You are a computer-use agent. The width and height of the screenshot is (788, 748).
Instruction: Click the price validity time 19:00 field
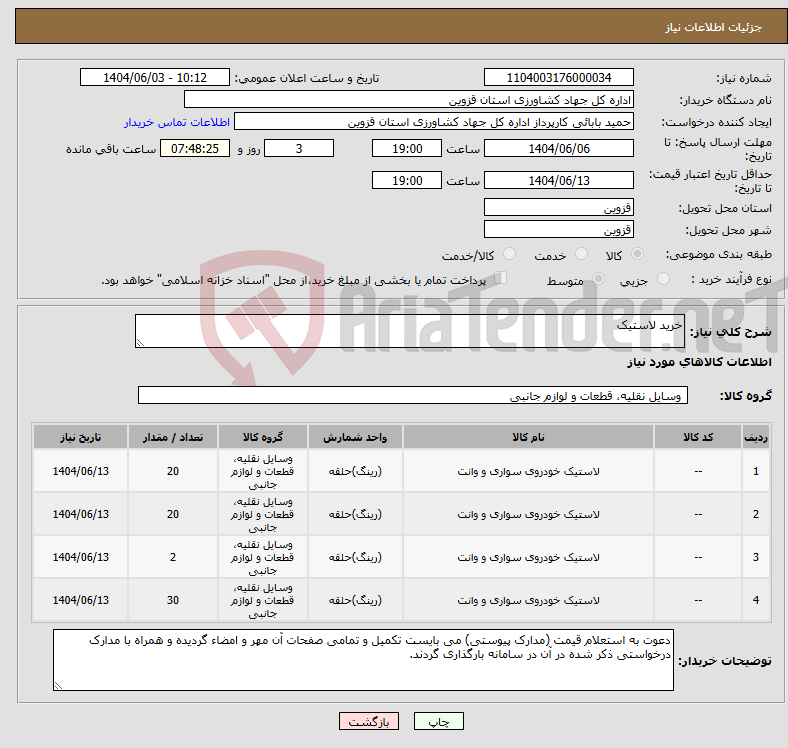tap(407, 180)
